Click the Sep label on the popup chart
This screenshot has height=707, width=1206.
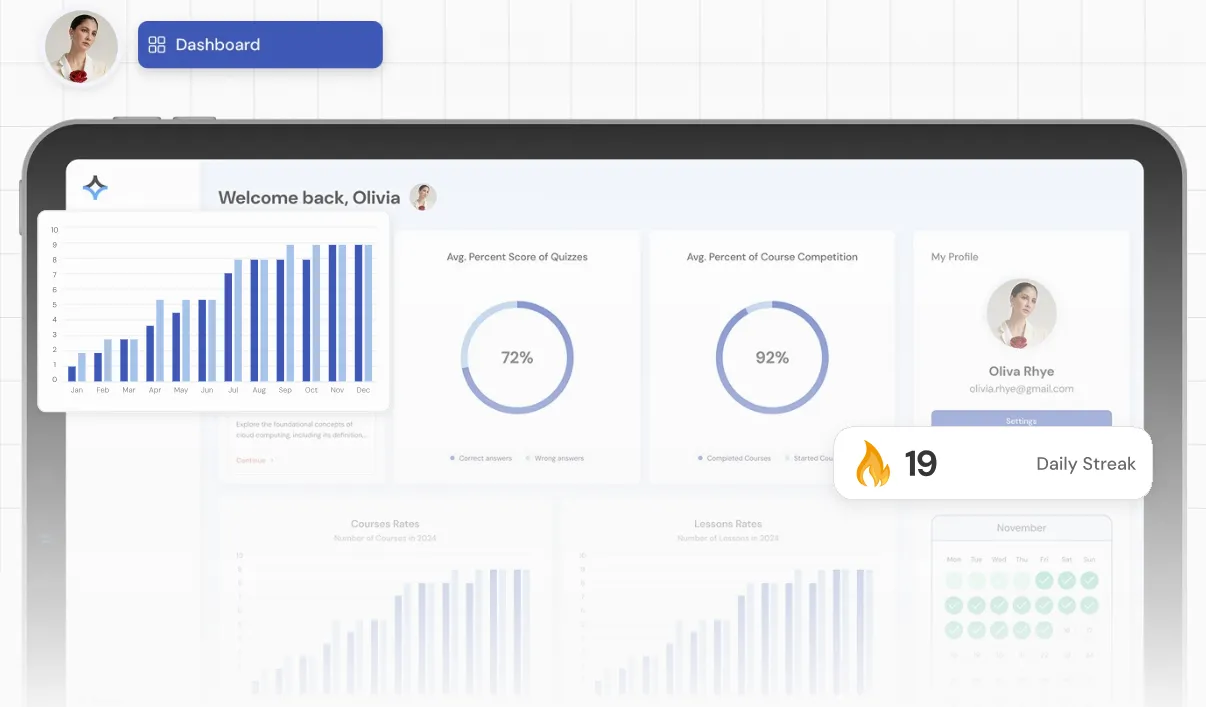pos(285,390)
